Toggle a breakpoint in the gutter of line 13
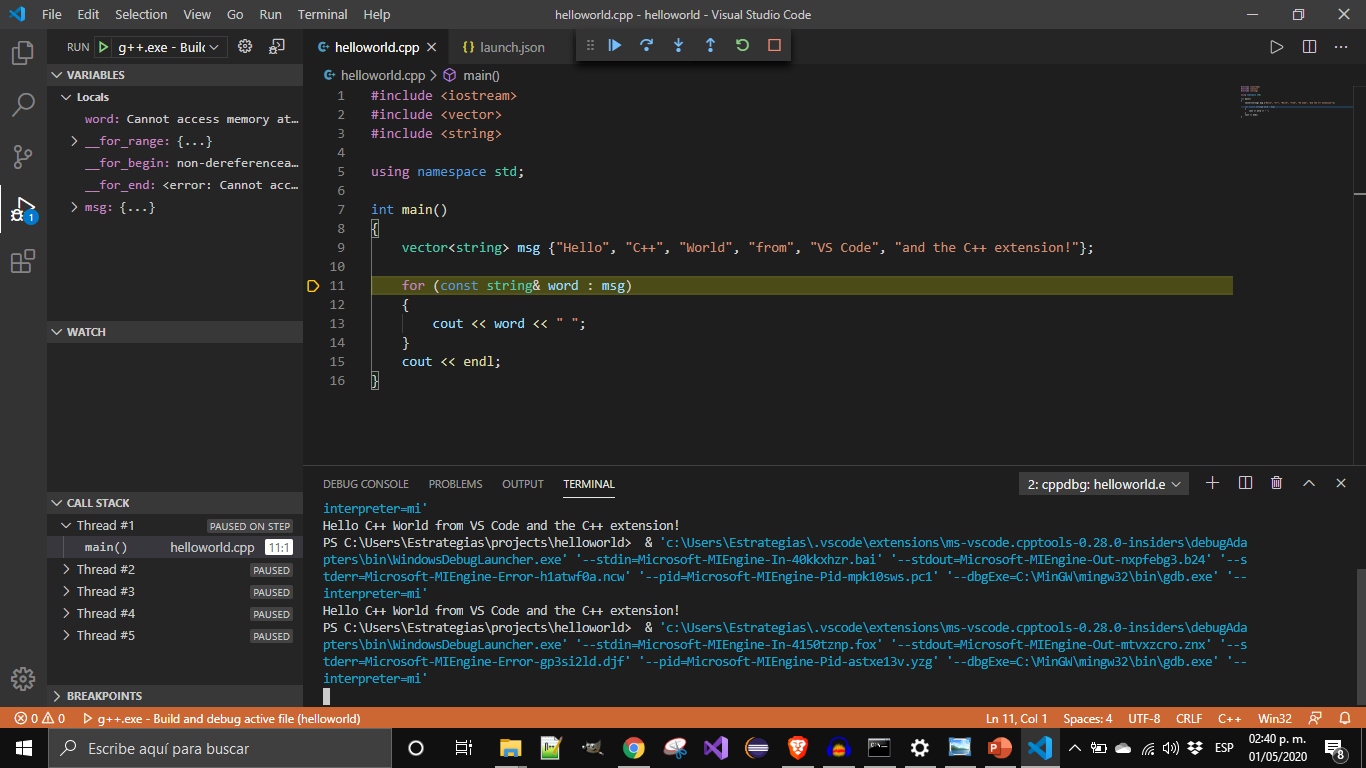The width and height of the screenshot is (1366, 768). [x=313, y=323]
